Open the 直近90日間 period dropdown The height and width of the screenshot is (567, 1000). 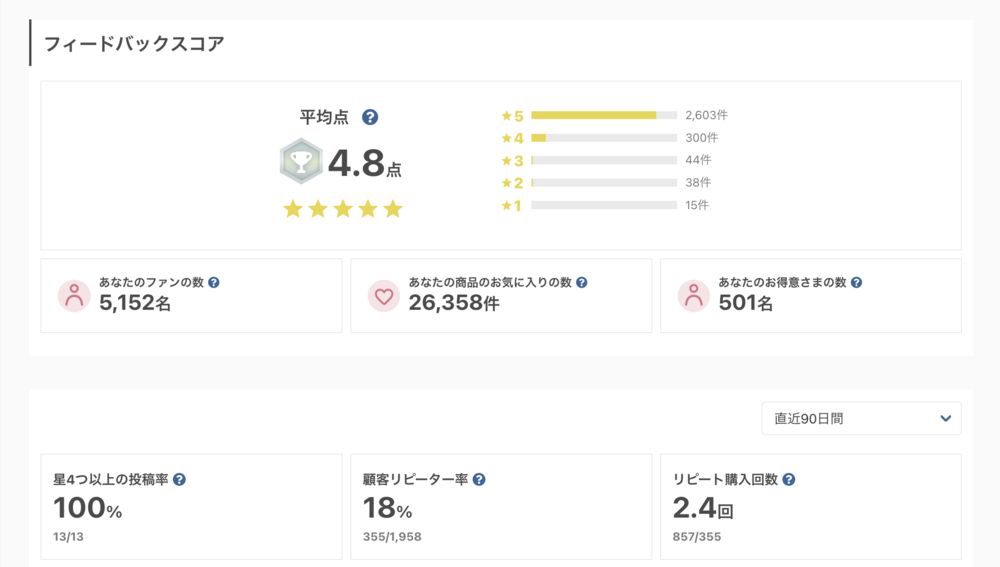click(x=861, y=419)
